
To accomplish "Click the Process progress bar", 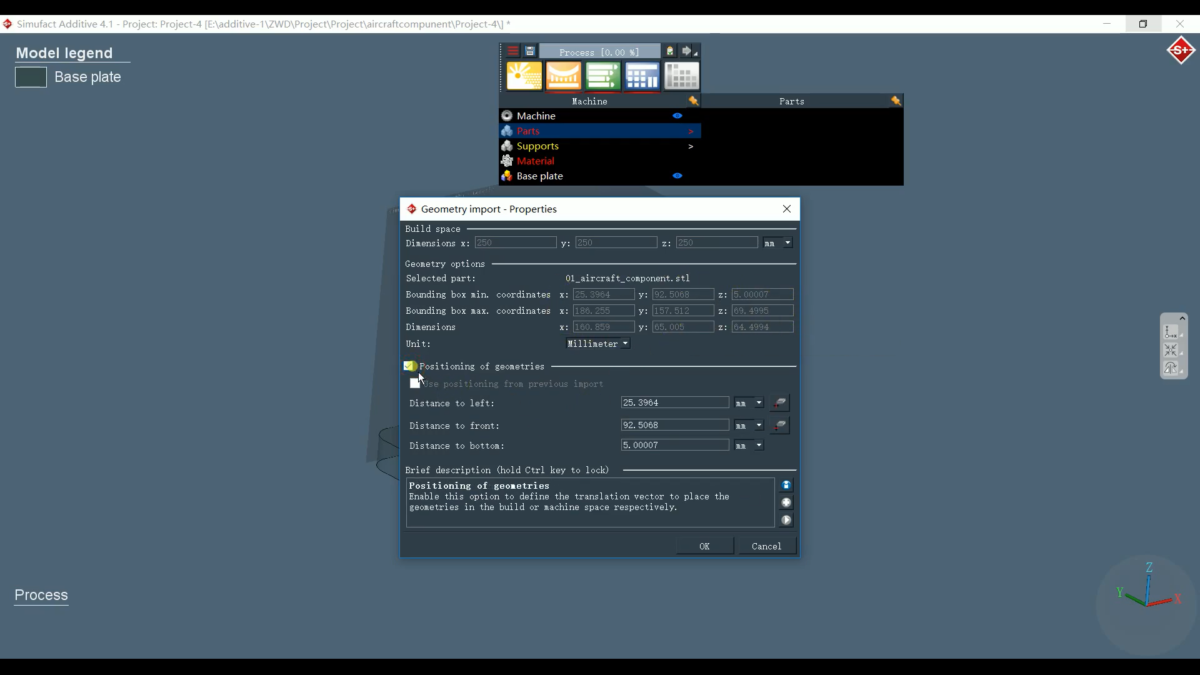I will click(599, 52).
